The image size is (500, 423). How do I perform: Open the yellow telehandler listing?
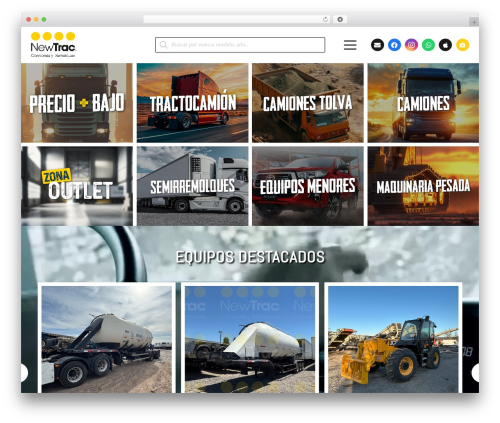click(x=393, y=339)
